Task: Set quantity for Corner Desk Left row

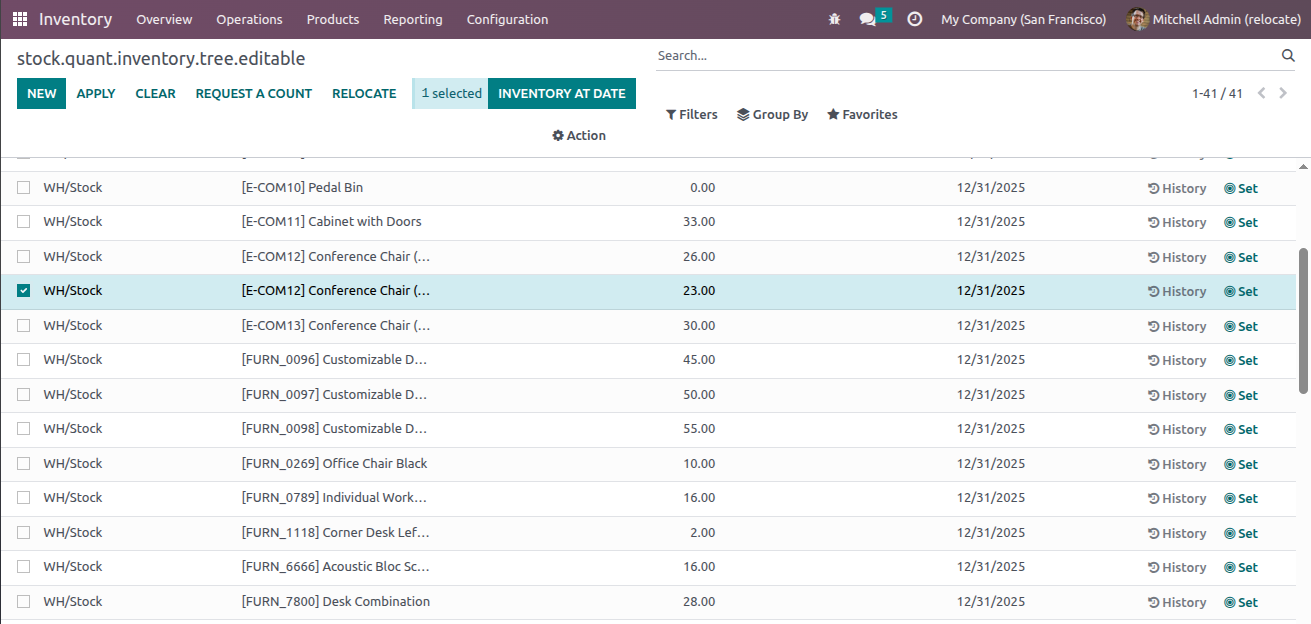Action: pyautogui.click(x=1241, y=533)
